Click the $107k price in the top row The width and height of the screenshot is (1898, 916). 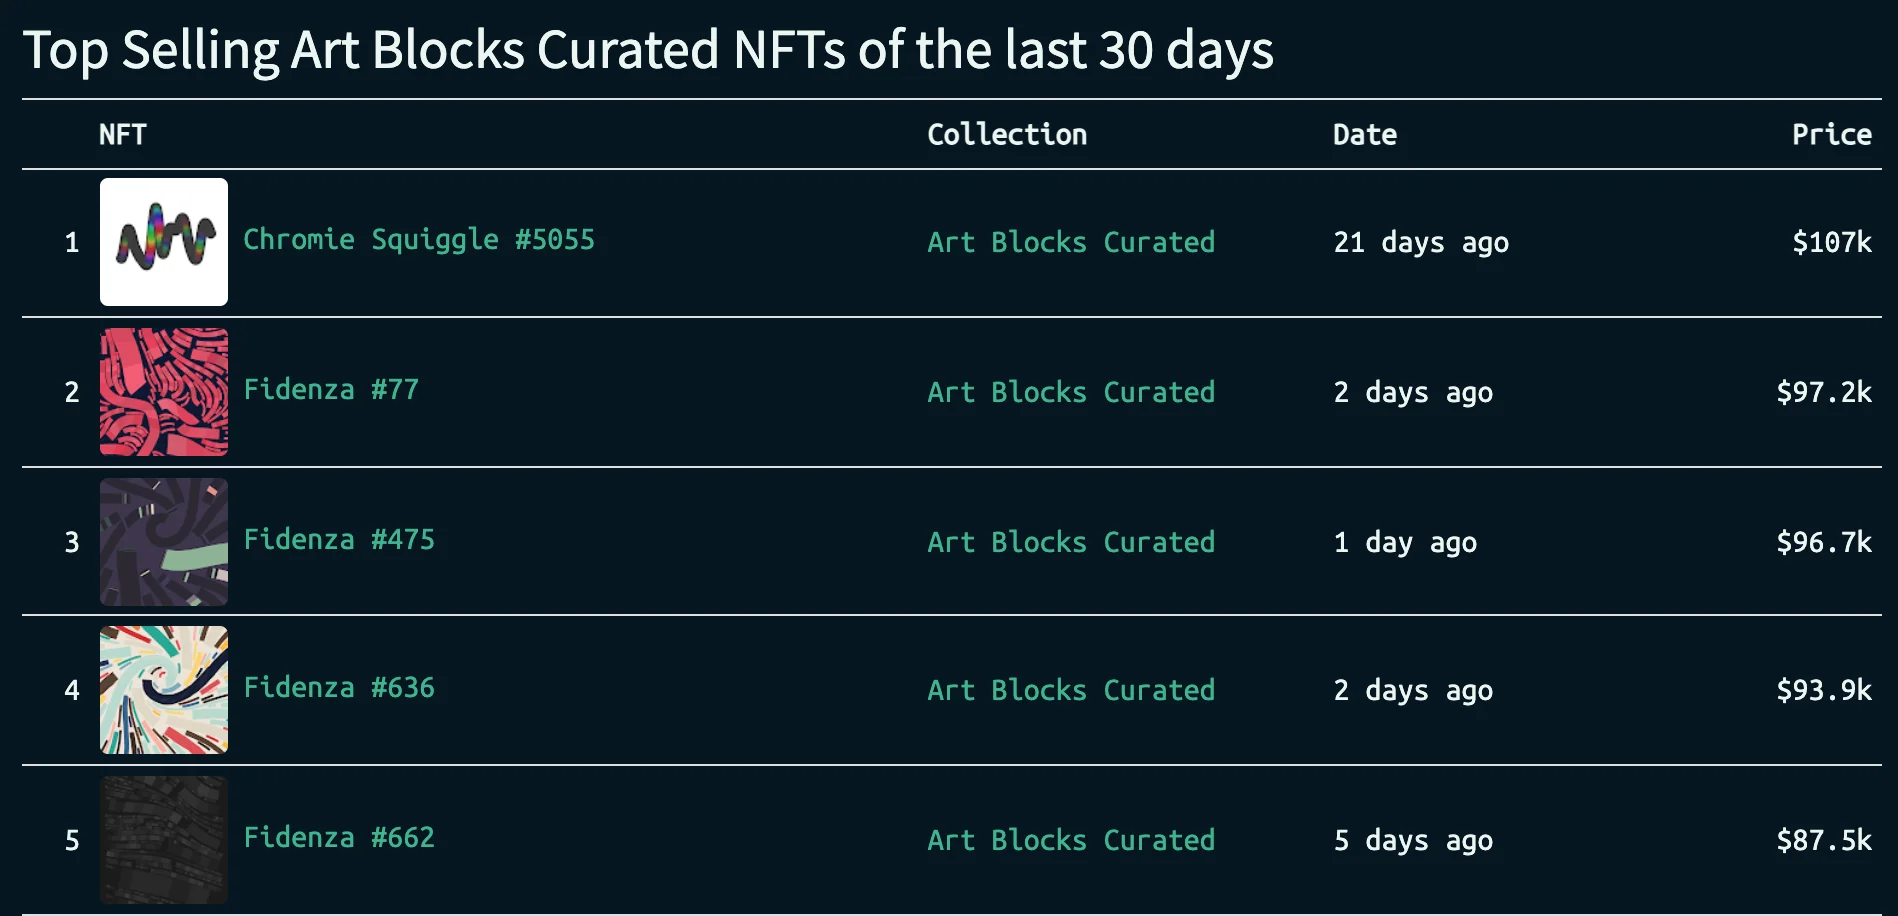(1831, 242)
